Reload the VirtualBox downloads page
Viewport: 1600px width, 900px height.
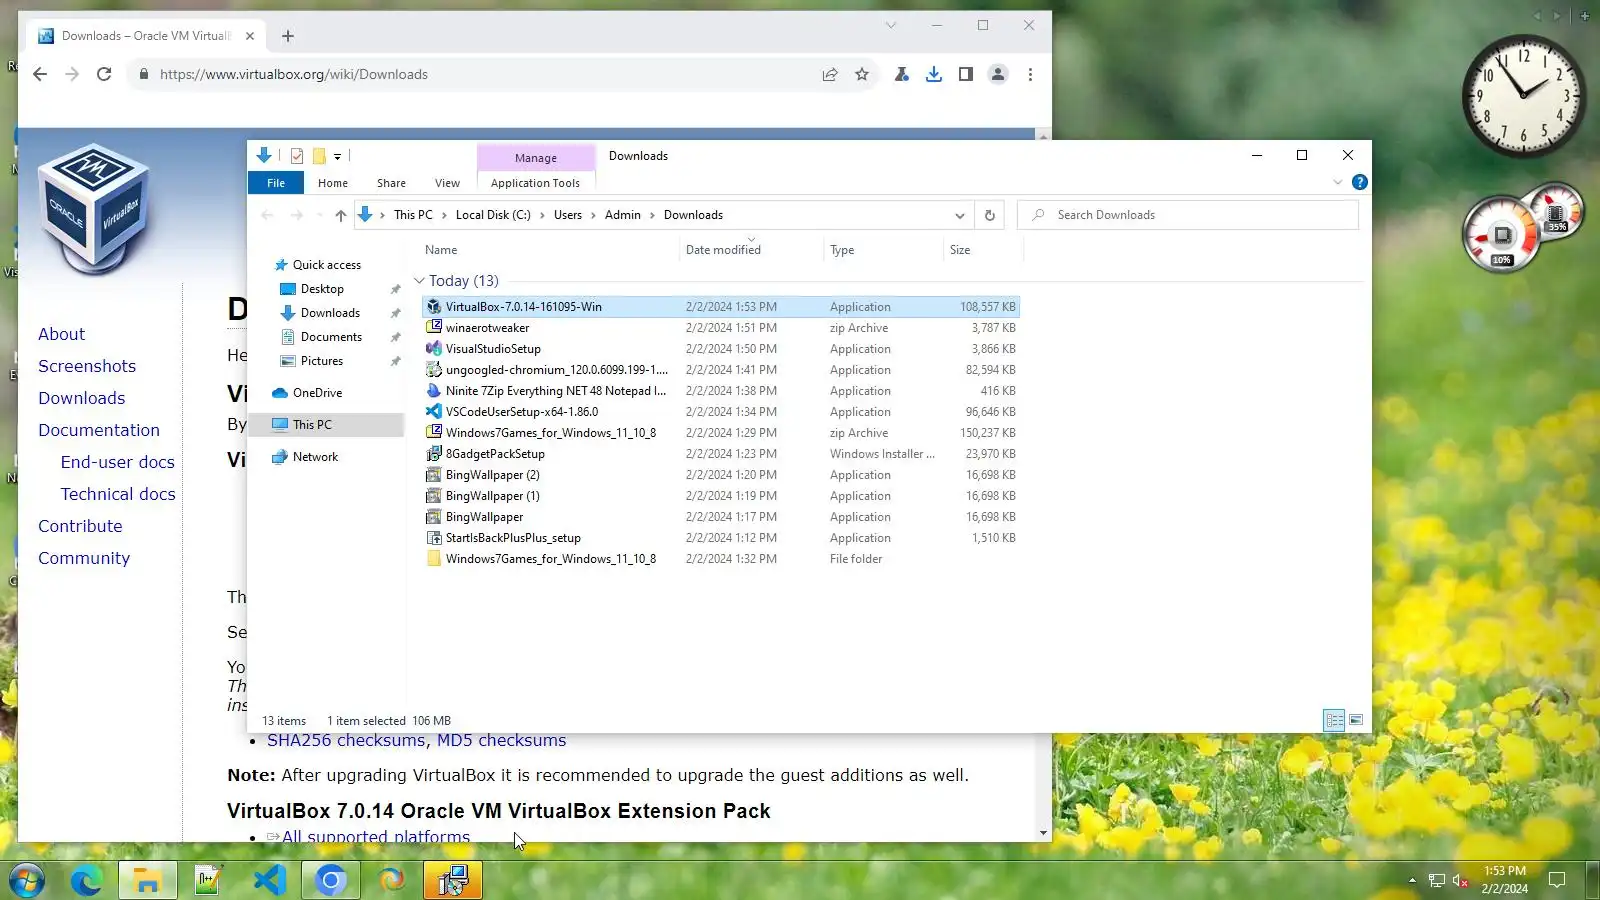104,74
